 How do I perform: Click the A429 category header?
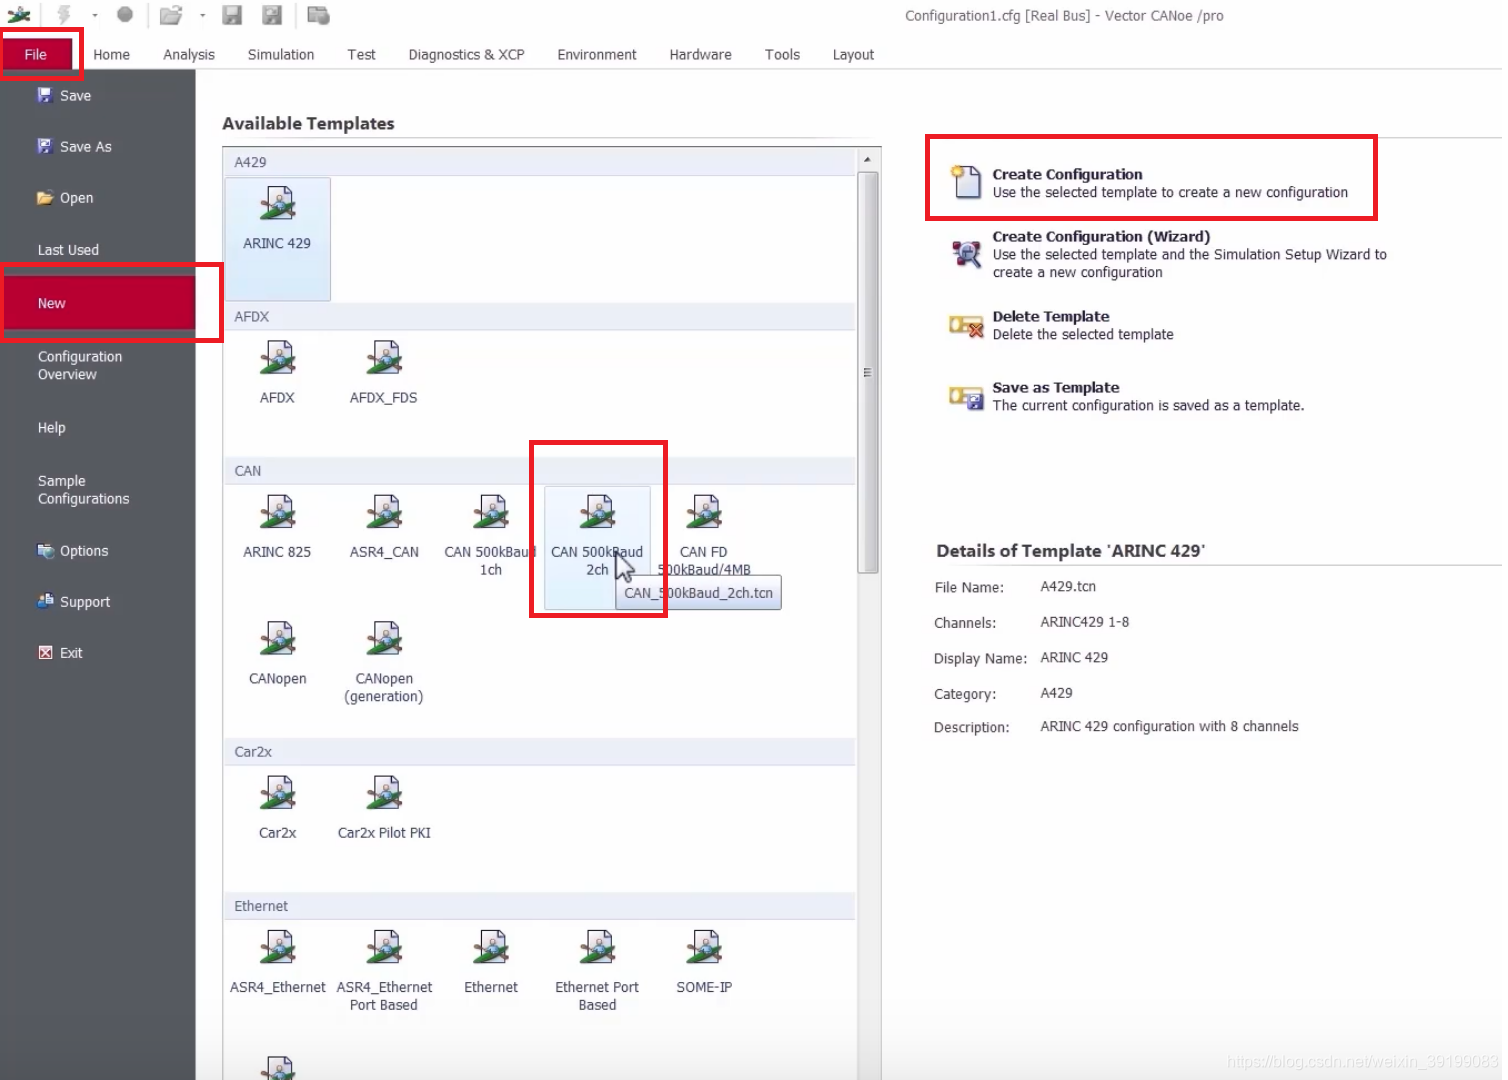540,162
